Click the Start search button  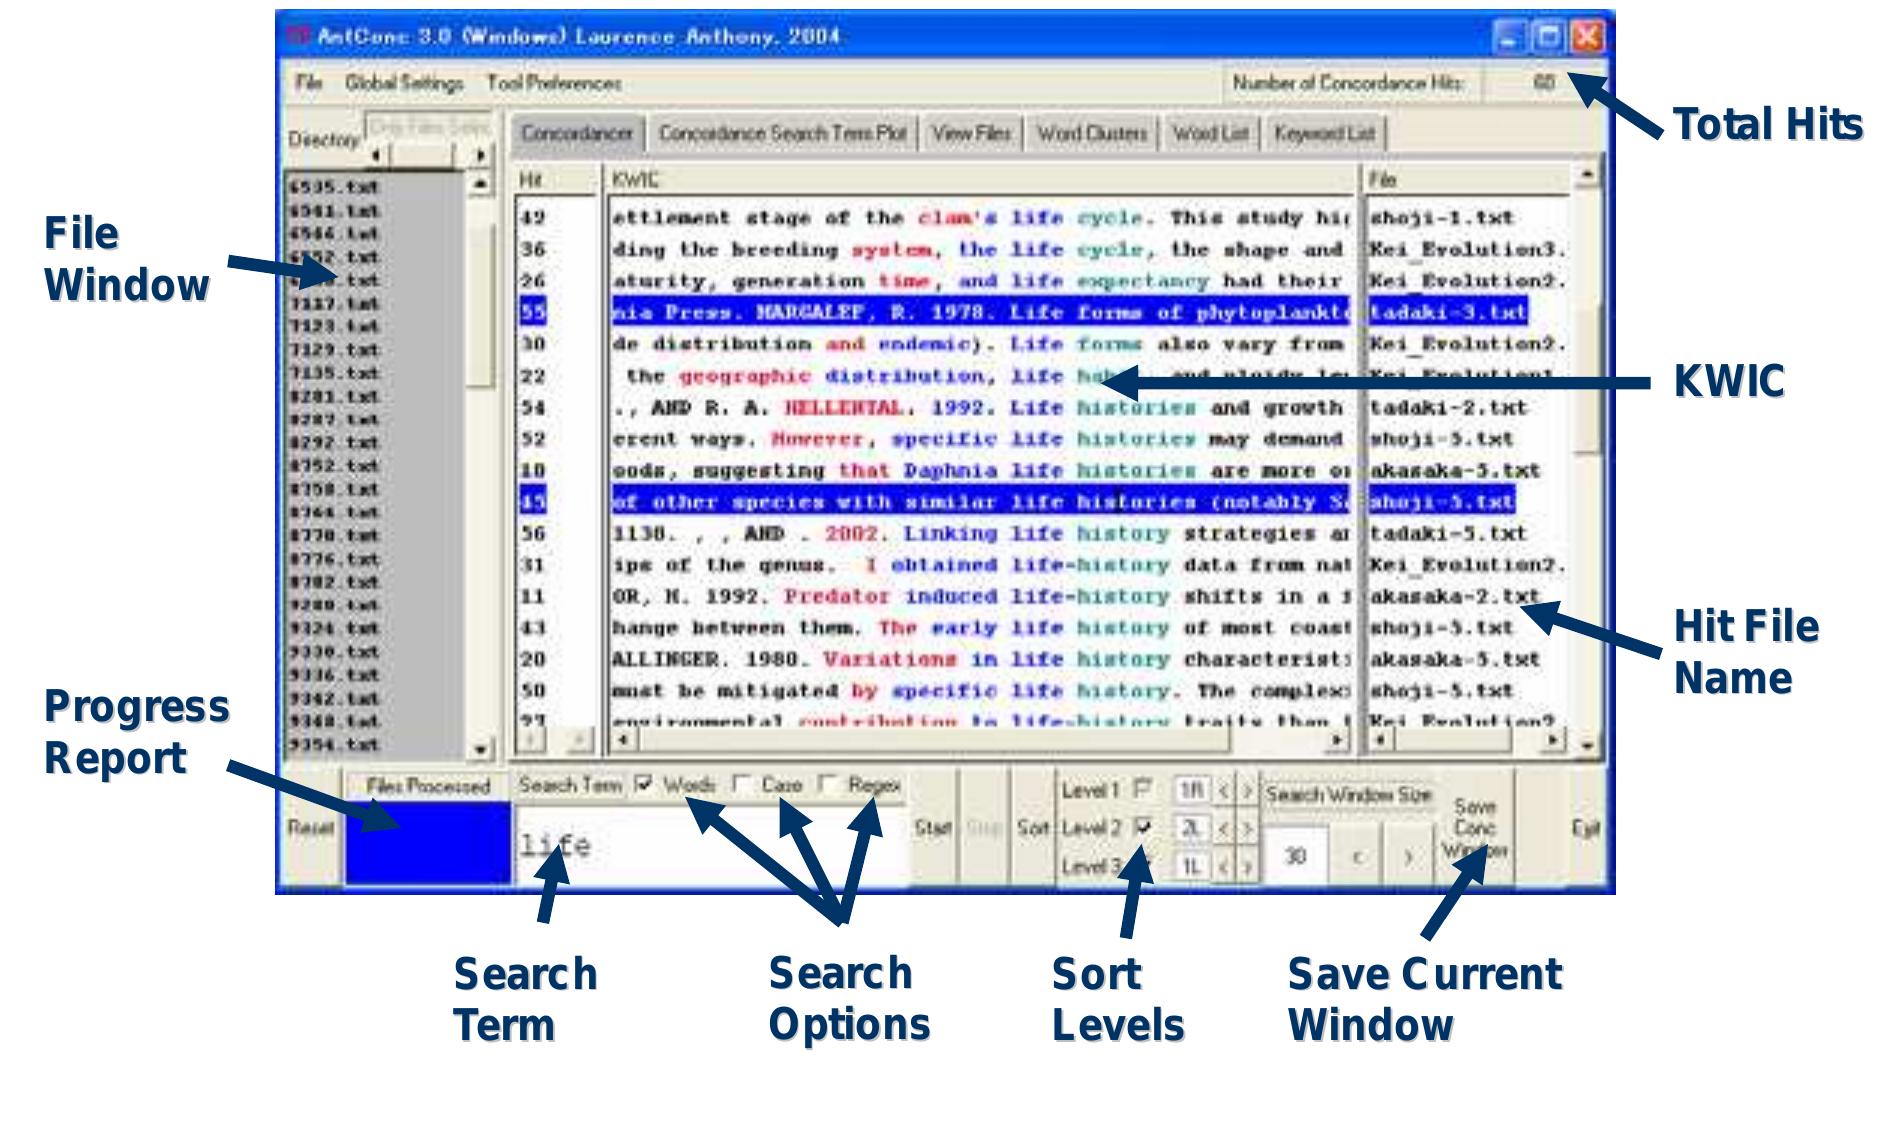tap(932, 828)
